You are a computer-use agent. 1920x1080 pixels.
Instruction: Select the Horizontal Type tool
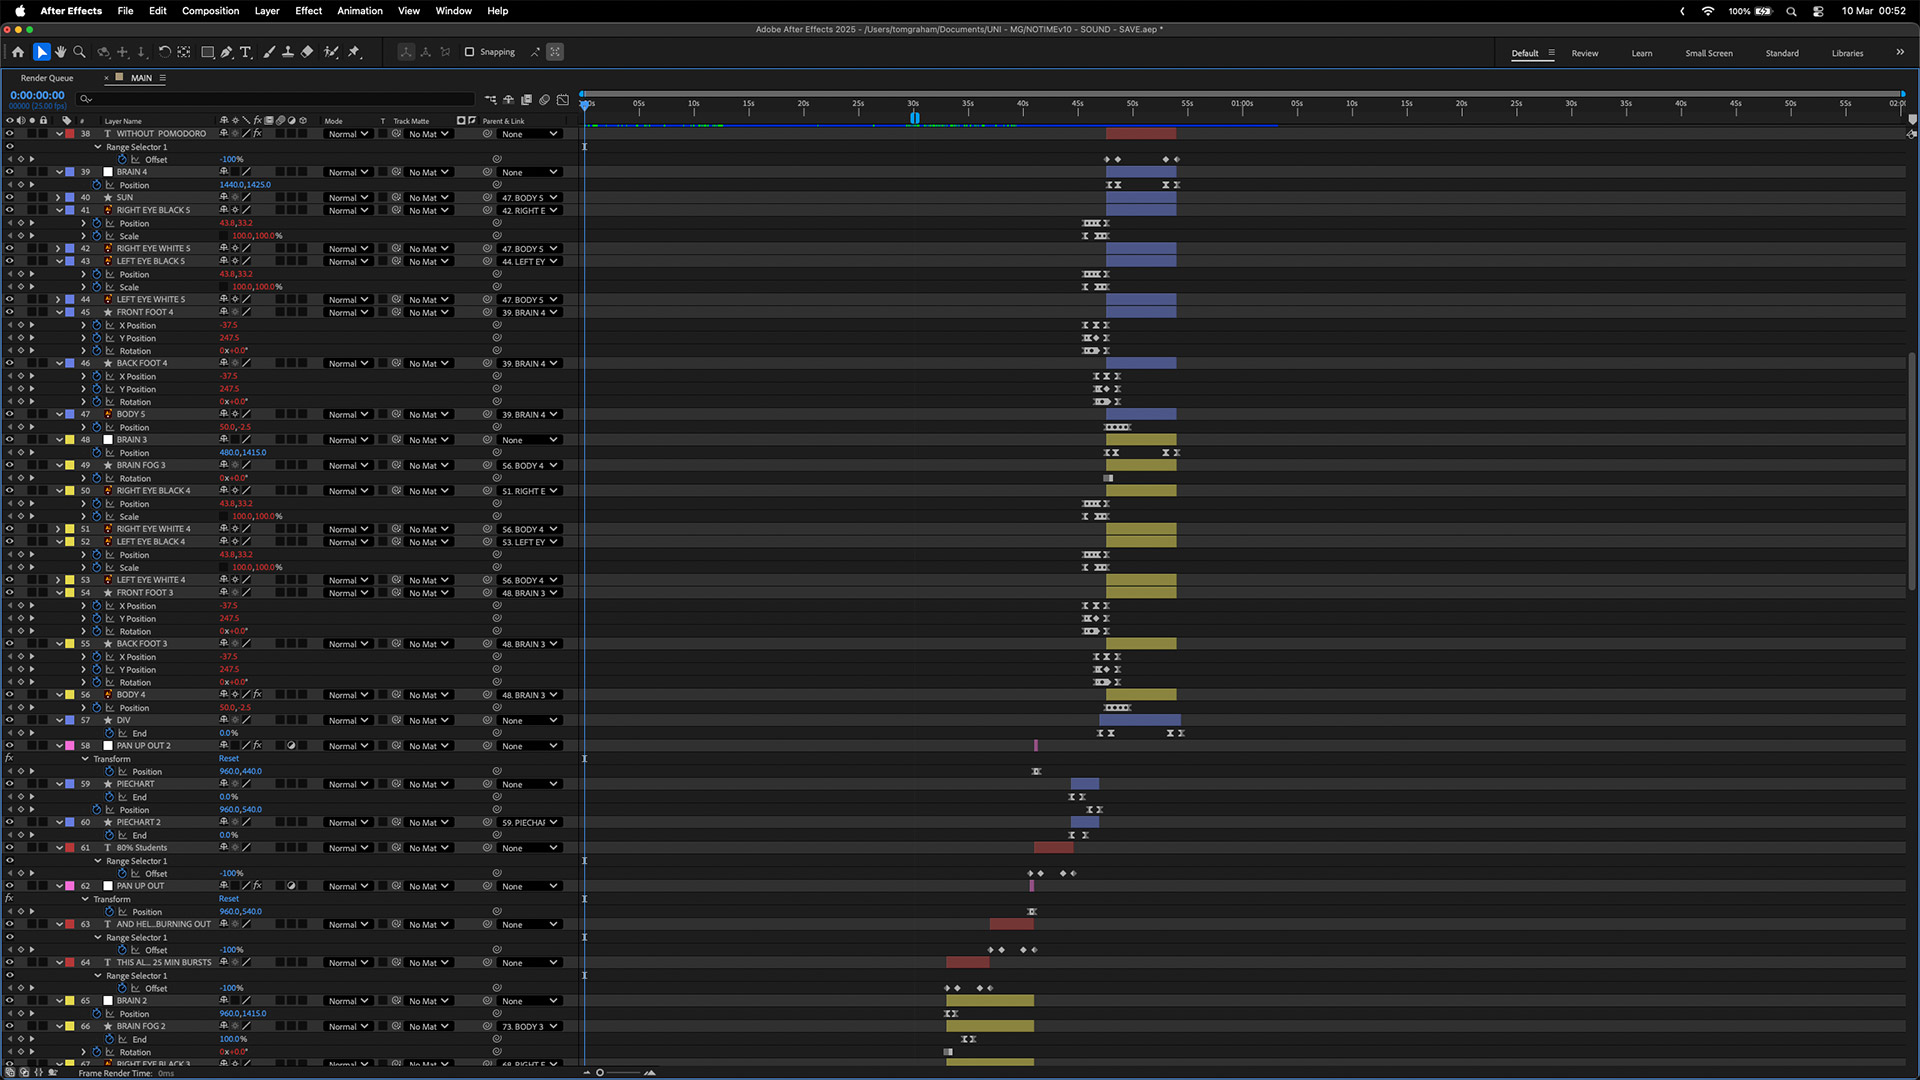coord(245,52)
